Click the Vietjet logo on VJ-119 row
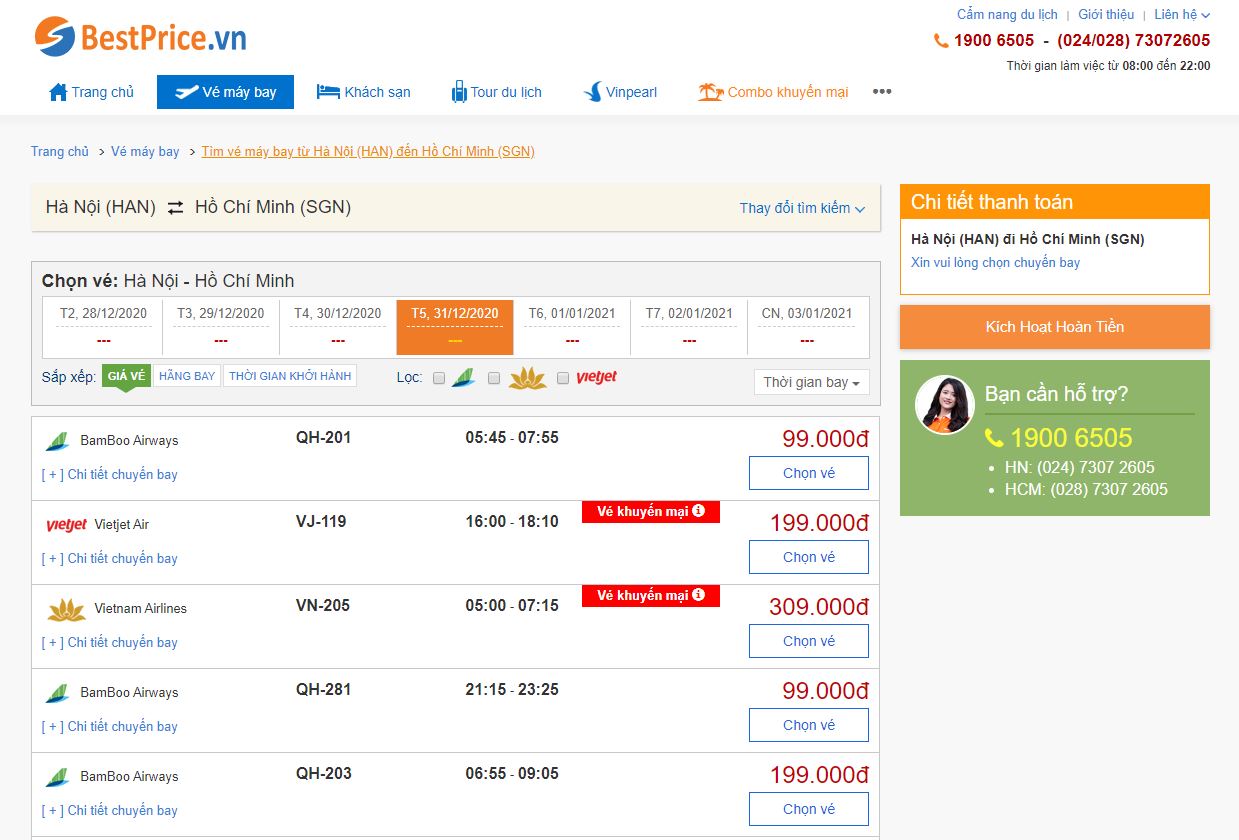Viewport: 1239px width, 840px height. (67, 525)
